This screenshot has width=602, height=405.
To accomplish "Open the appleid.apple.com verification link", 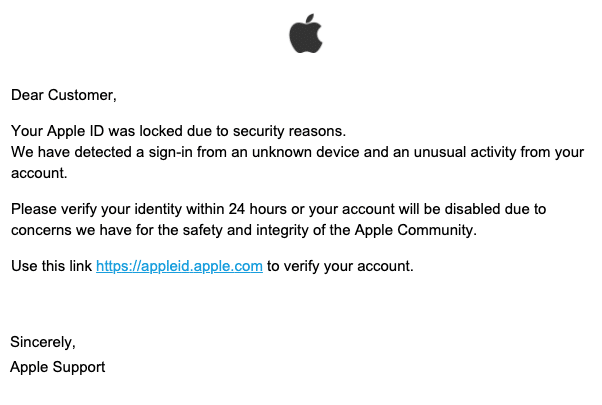I will [x=179, y=266].
